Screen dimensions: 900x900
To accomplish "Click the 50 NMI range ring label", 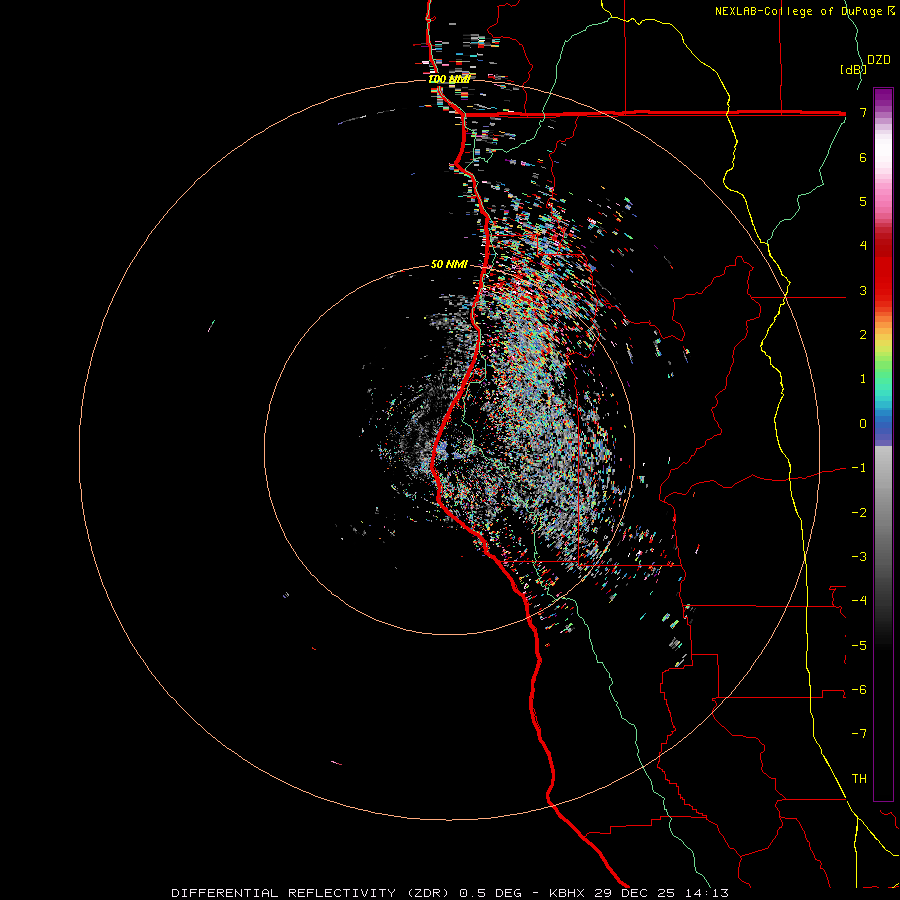I will tap(449, 264).
